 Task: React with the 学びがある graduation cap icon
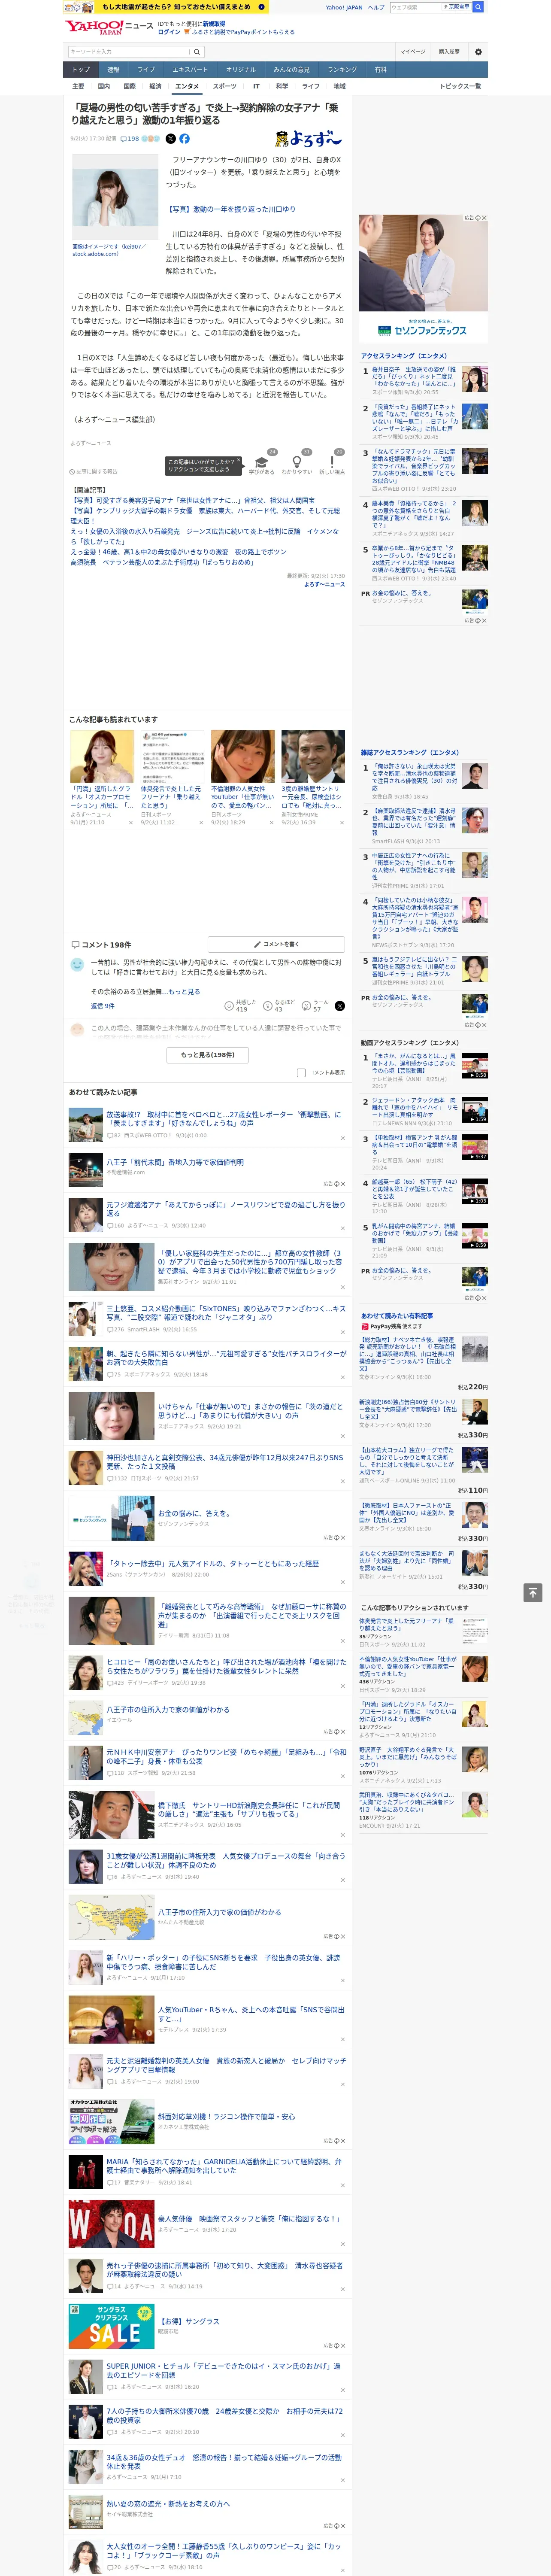(263, 462)
